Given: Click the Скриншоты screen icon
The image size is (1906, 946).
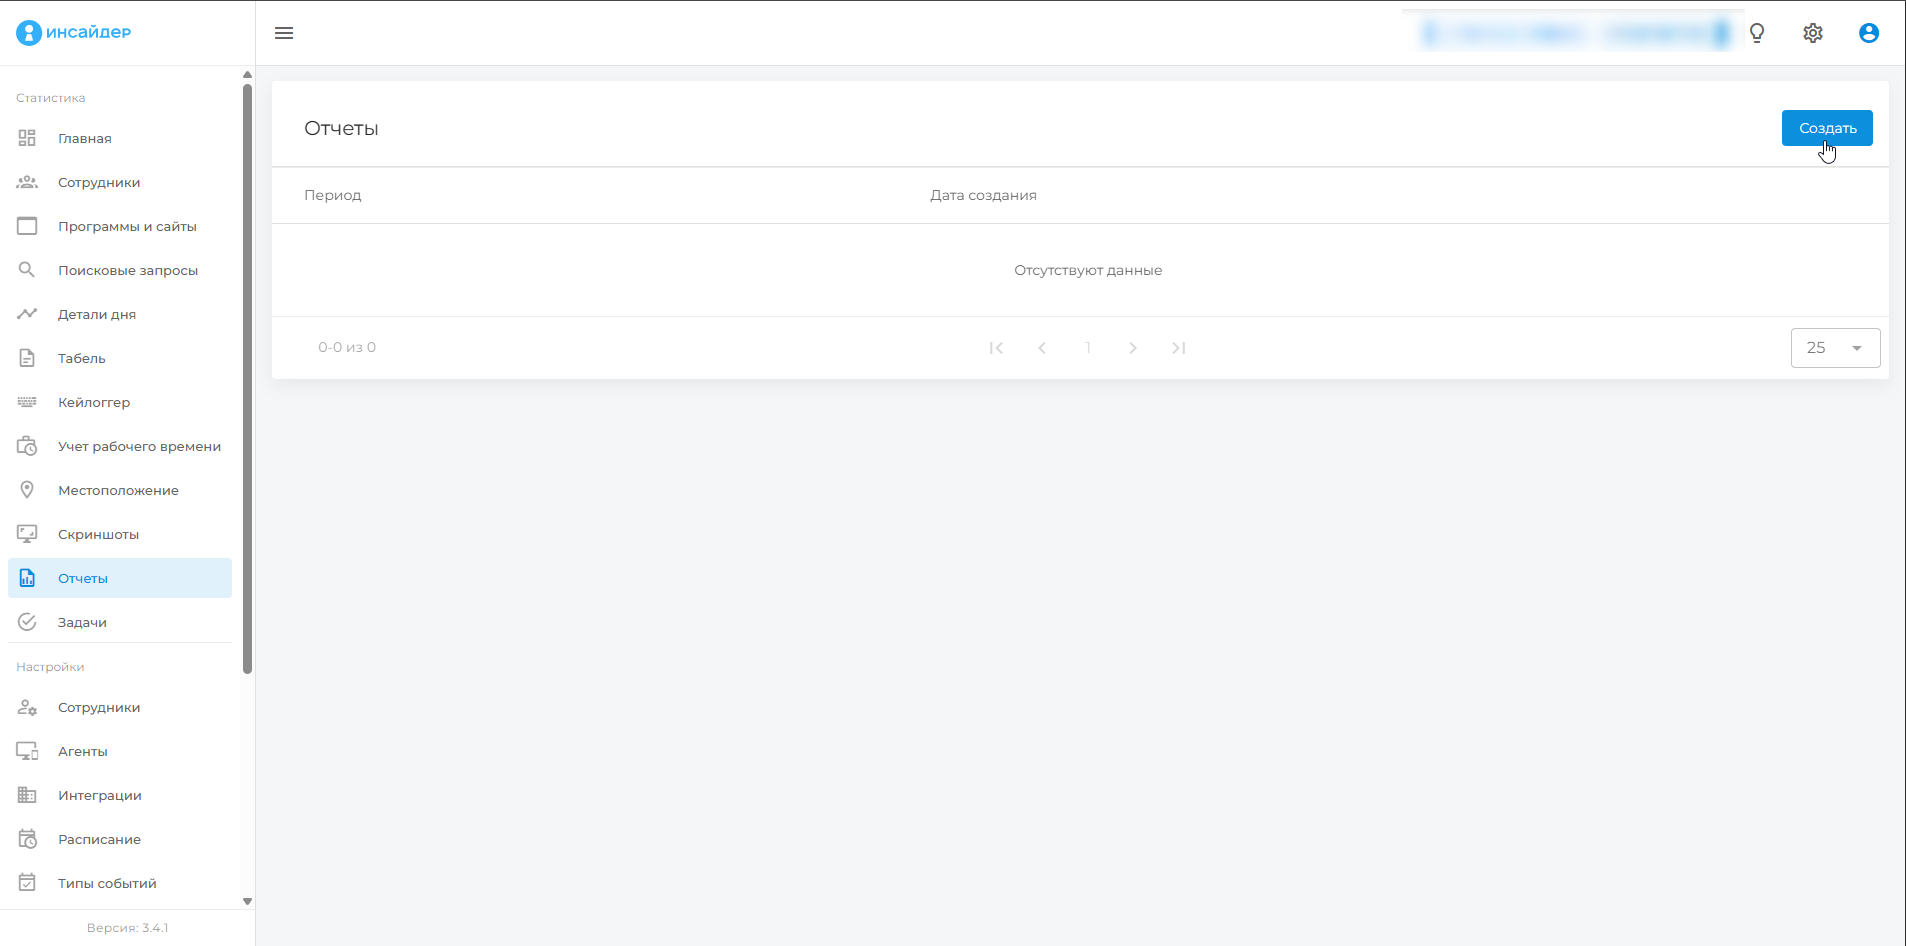Looking at the screenshot, I should [27, 534].
